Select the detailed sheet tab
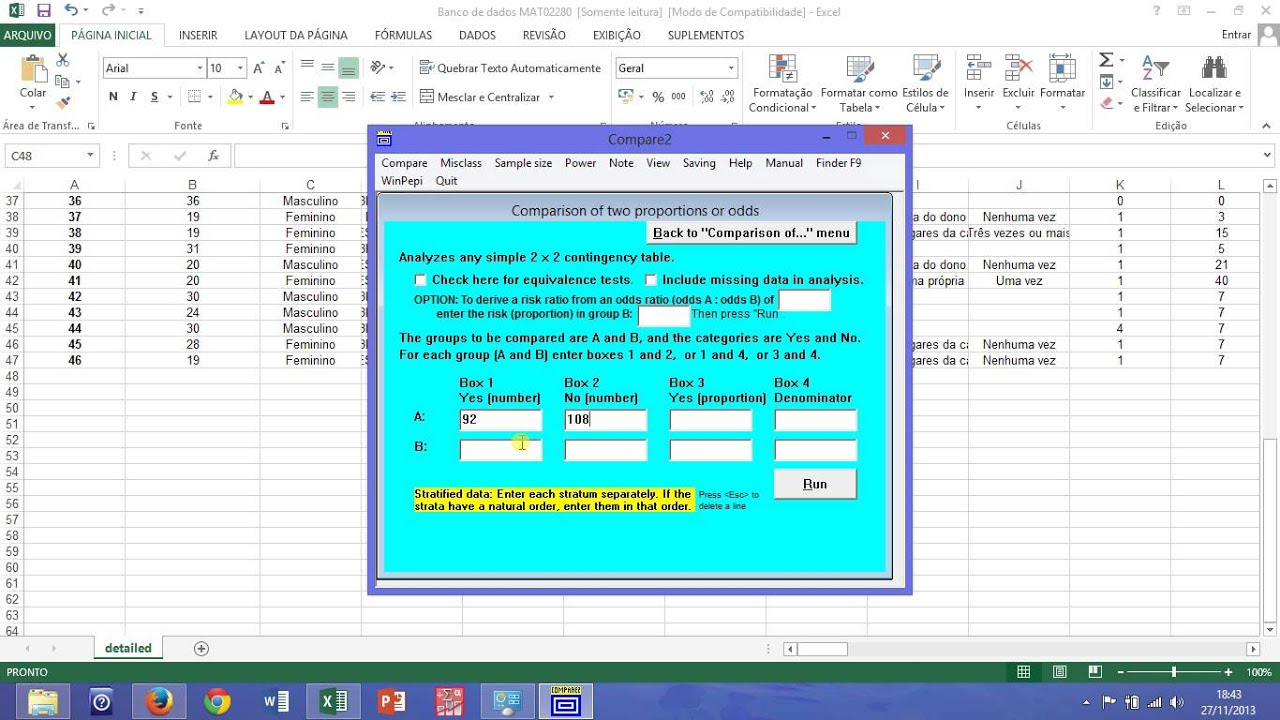This screenshot has height=720, width=1280. pyautogui.click(x=128, y=648)
